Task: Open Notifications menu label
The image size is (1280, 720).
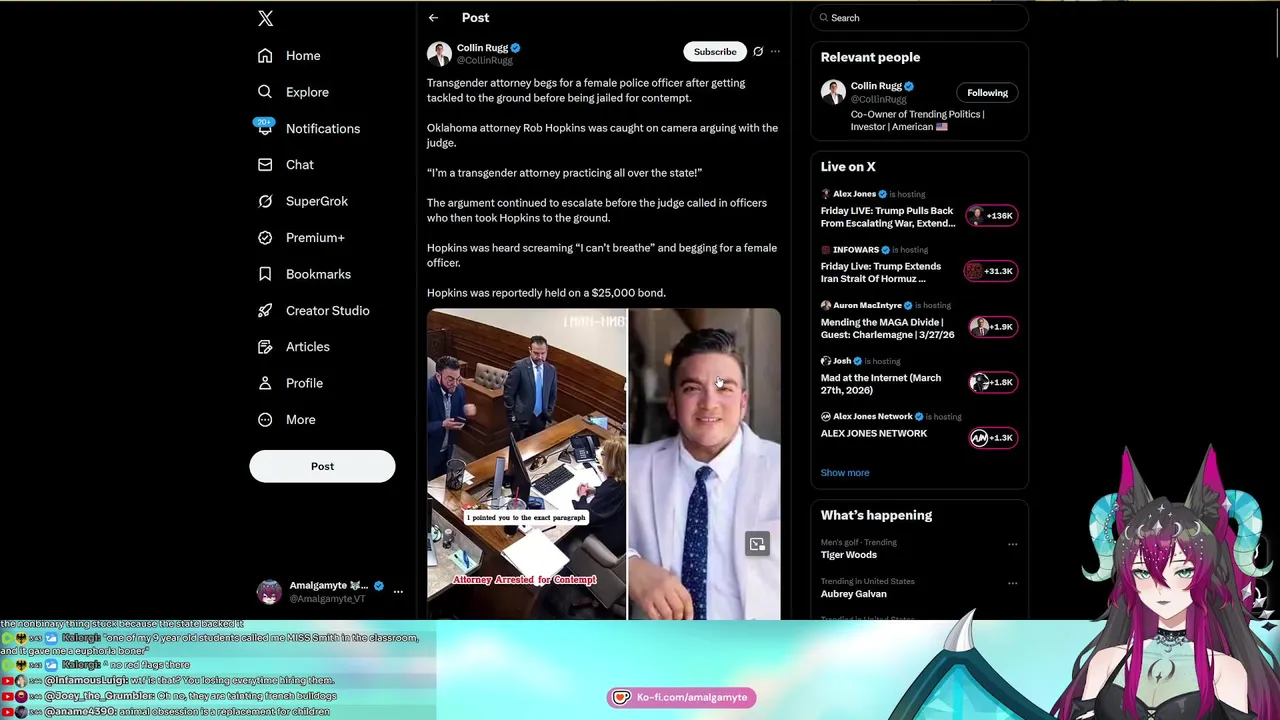Action: (323, 129)
